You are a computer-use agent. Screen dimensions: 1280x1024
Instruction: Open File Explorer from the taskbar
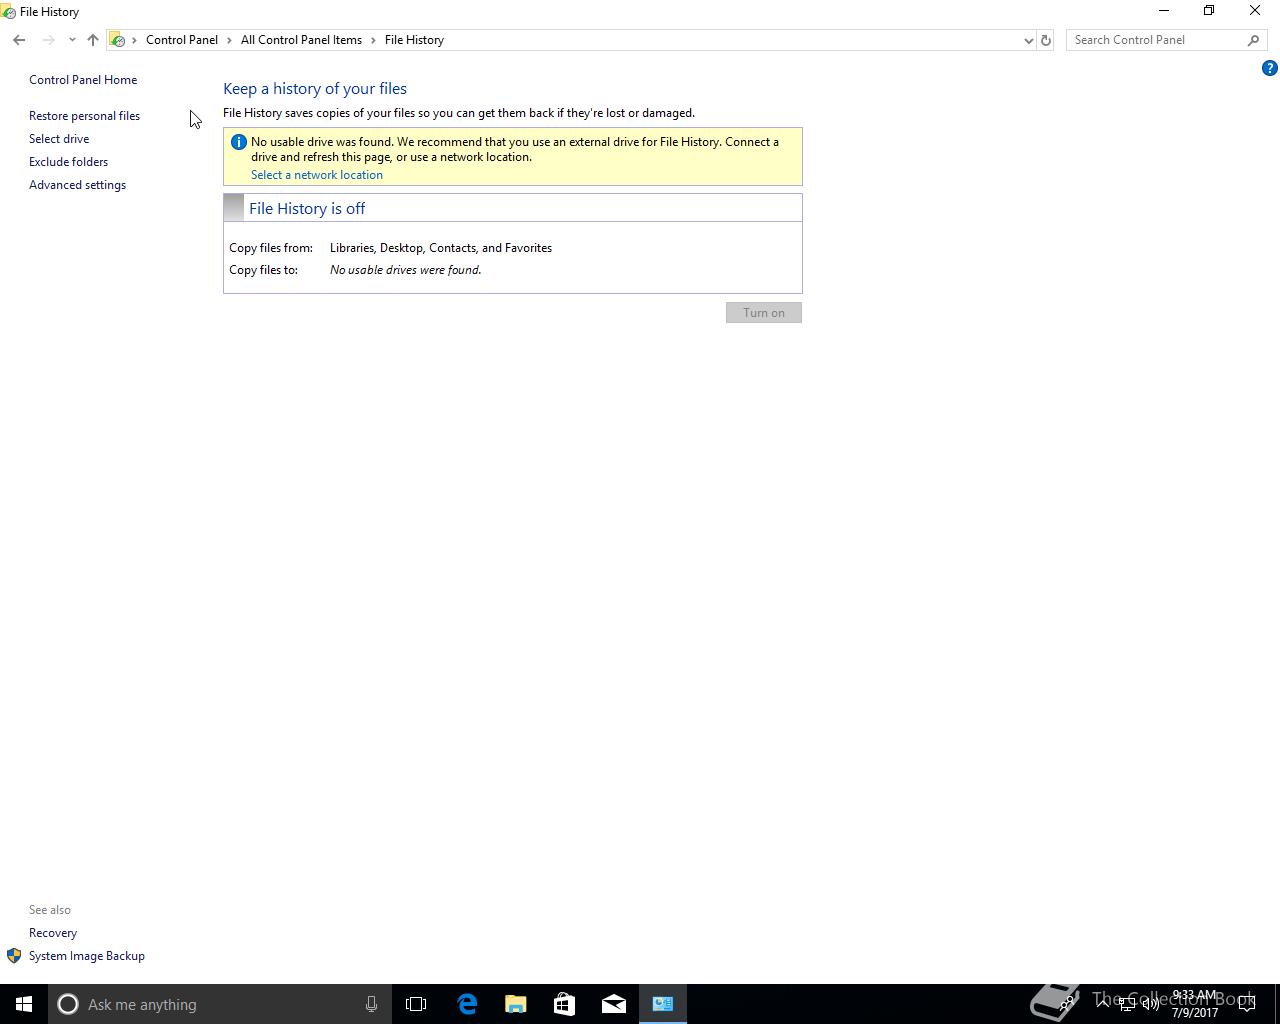click(516, 1004)
